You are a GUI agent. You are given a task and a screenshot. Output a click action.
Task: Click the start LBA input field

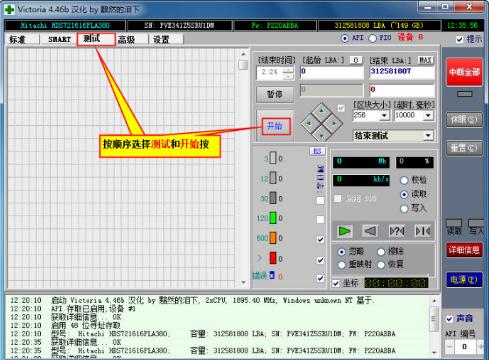[332, 72]
